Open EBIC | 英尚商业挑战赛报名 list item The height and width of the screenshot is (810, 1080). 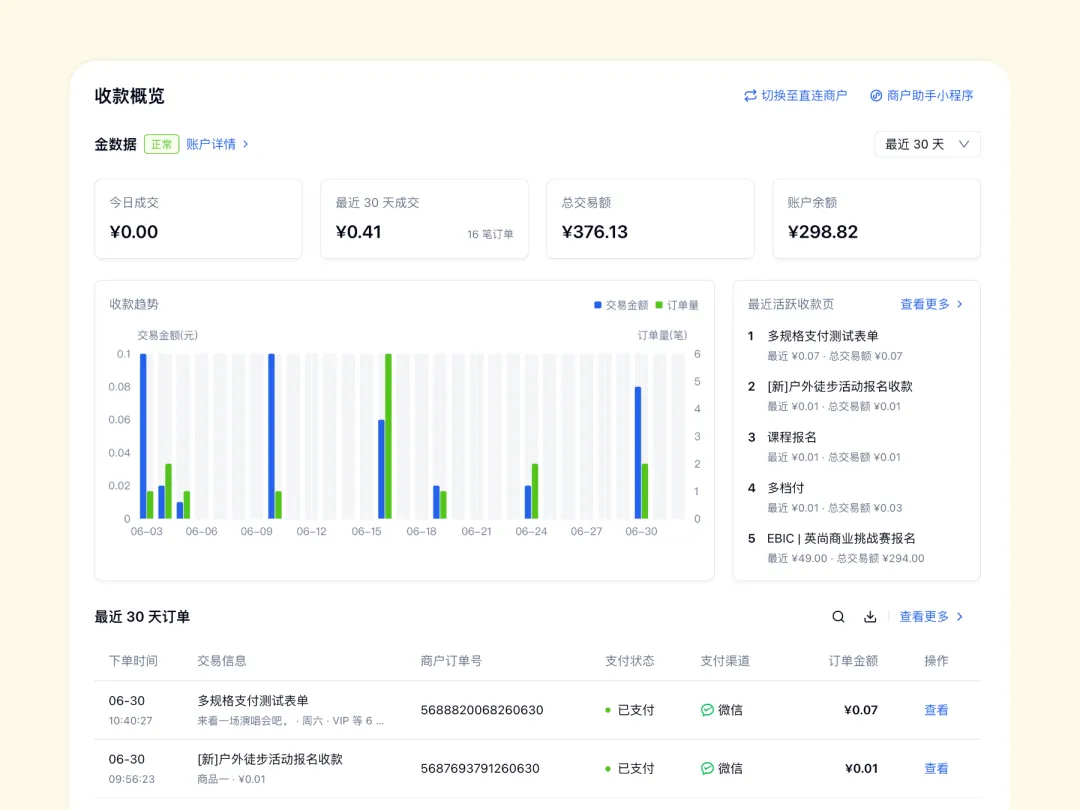(x=841, y=539)
